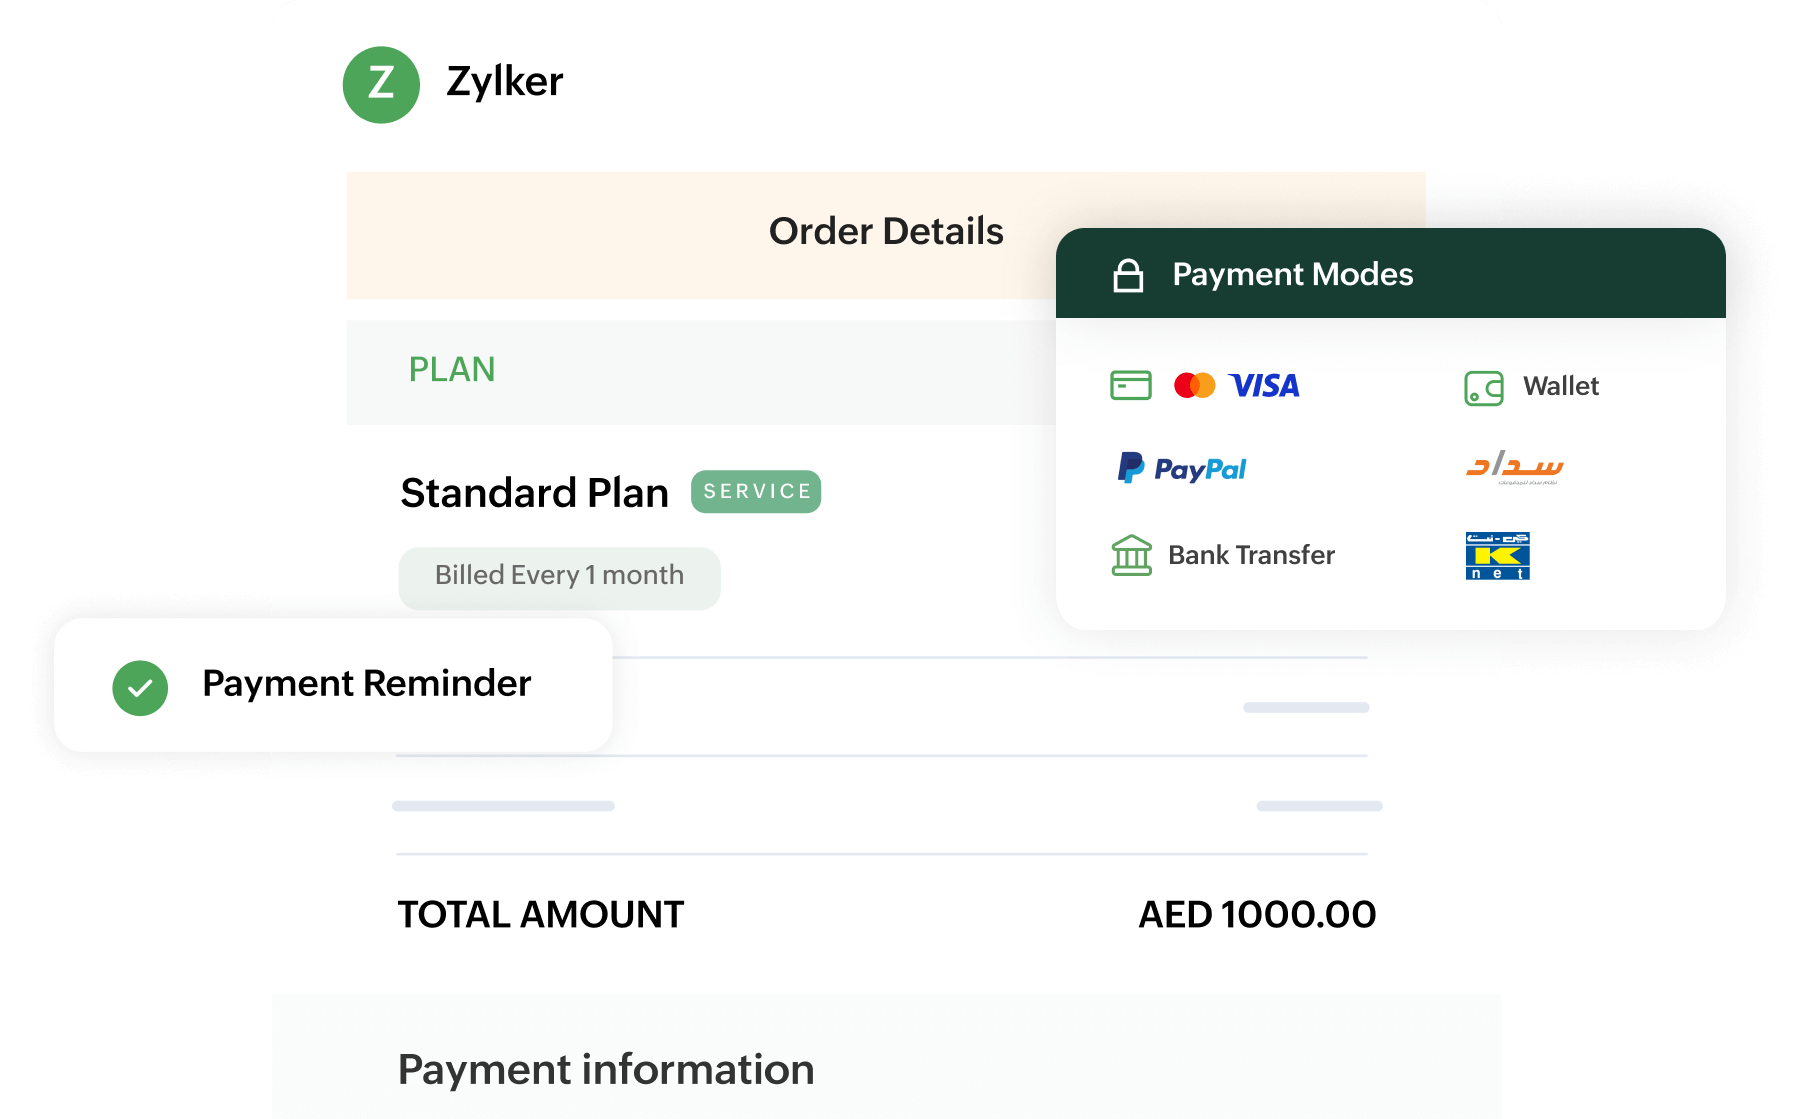Click the Payment information heading

(606, 1069)
